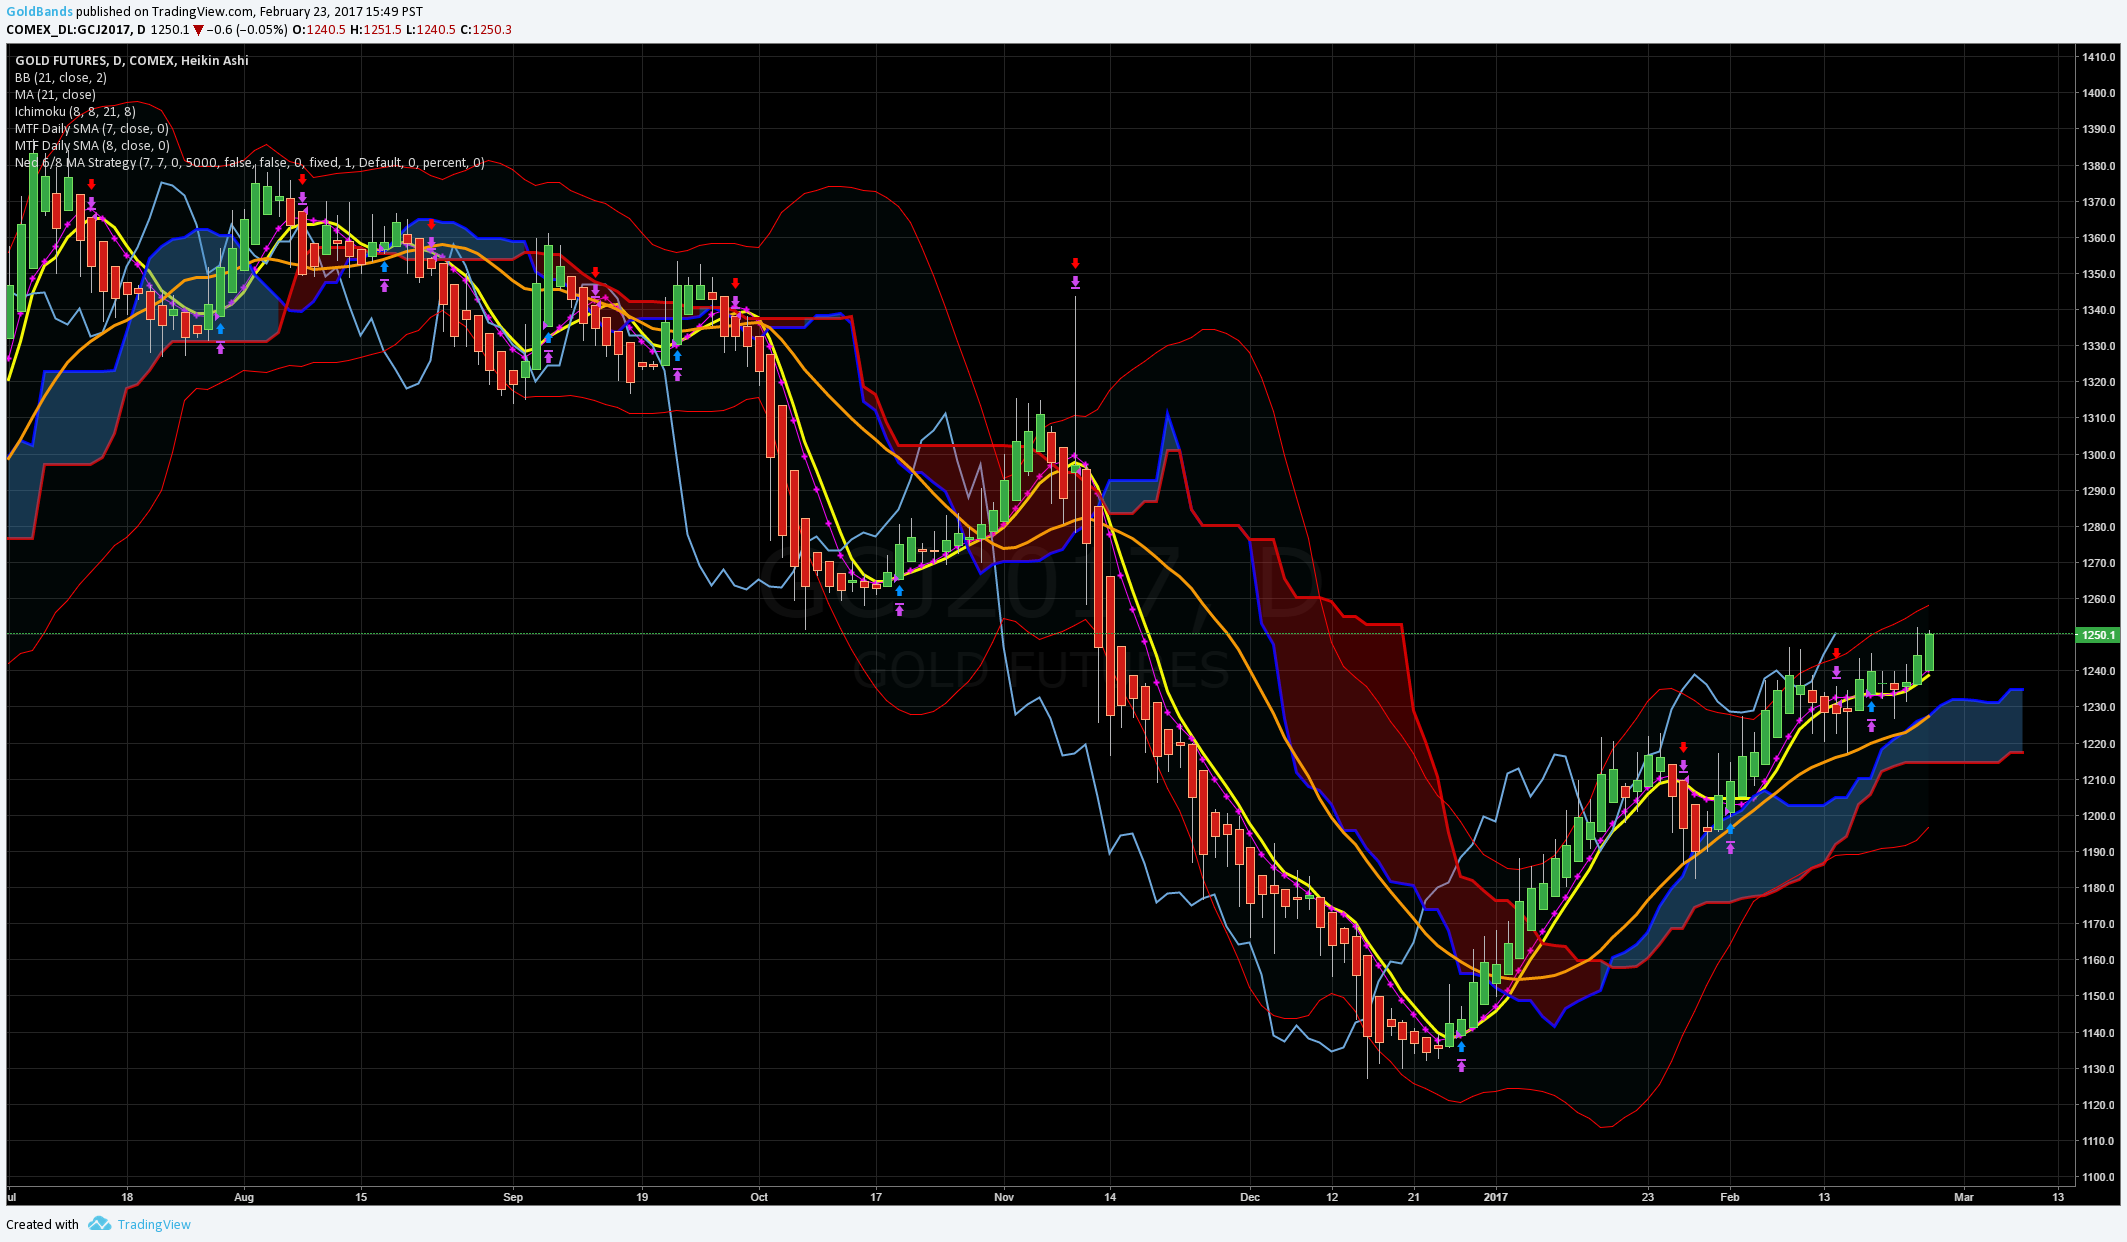Click the red down-triangle change indicator in header

[x=198, y=30]
